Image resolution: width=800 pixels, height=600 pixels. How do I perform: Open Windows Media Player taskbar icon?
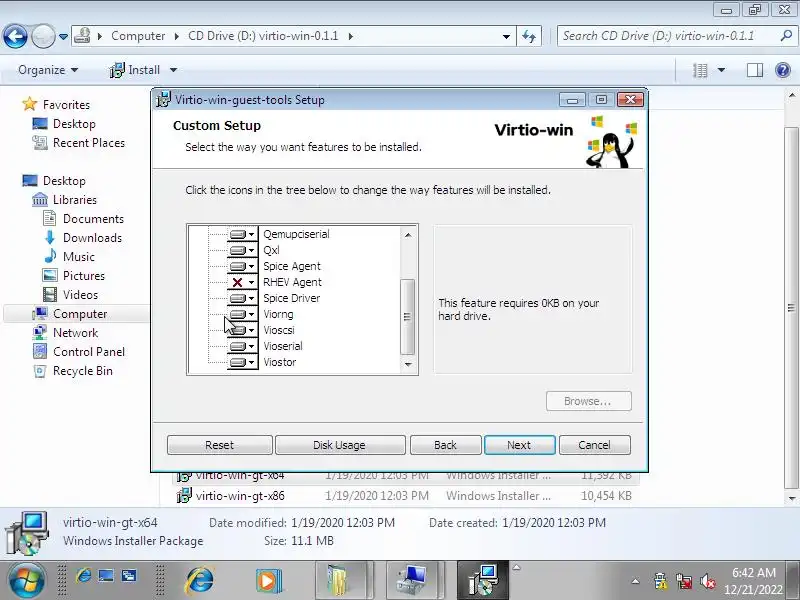[x=268, y=581]
